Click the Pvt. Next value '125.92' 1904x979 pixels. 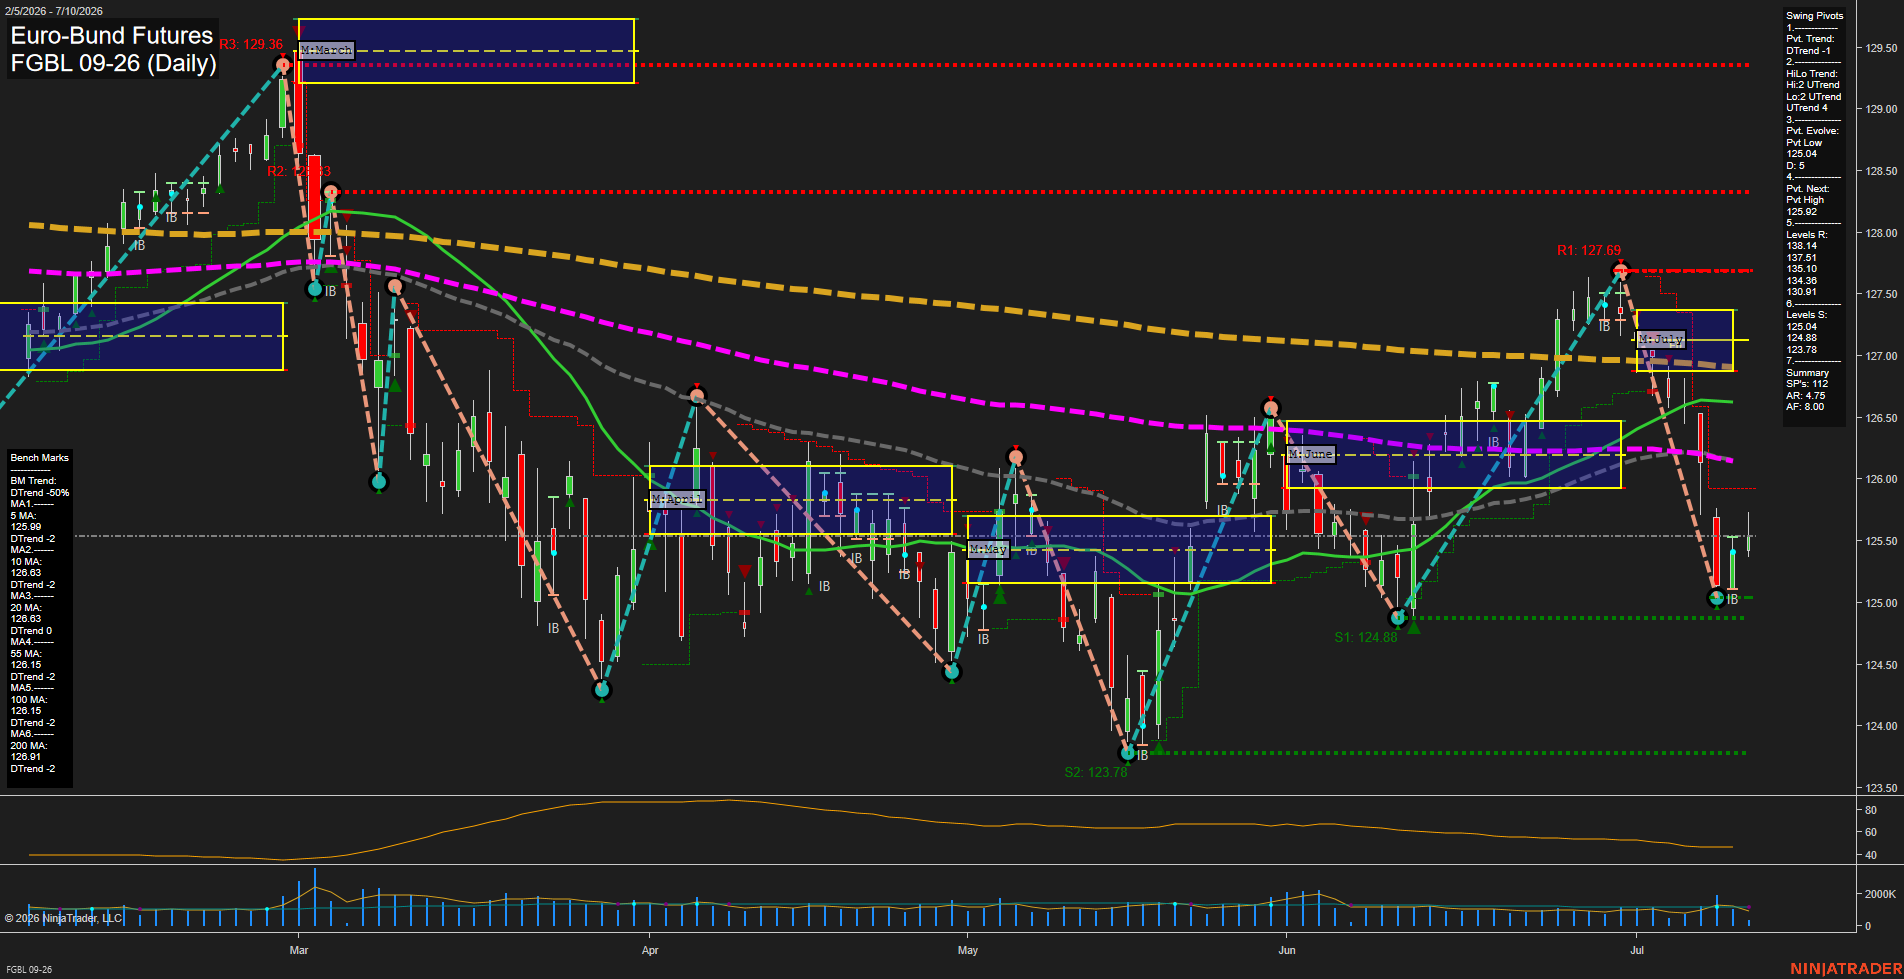(1802, 212)
